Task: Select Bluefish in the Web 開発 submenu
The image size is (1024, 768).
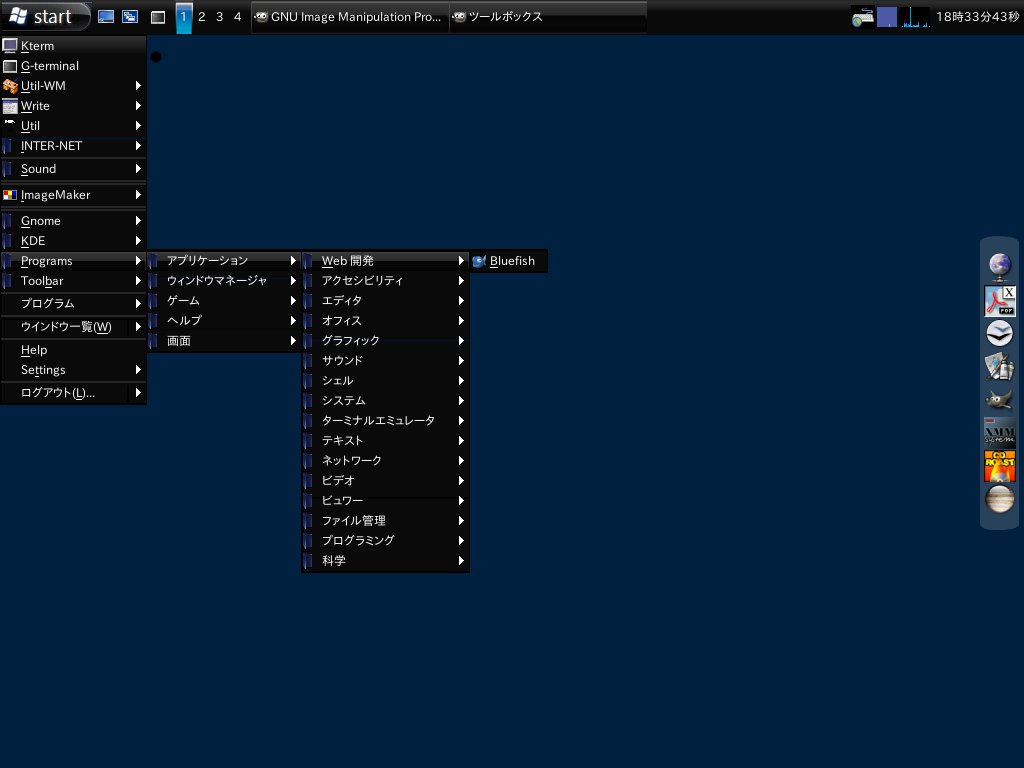Action: point(510,261)
